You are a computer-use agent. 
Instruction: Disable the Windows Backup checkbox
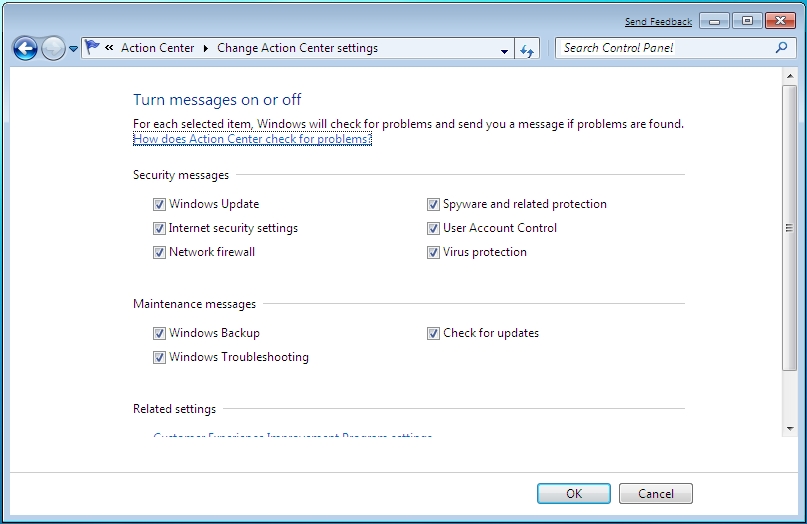(x=160, y=334)
